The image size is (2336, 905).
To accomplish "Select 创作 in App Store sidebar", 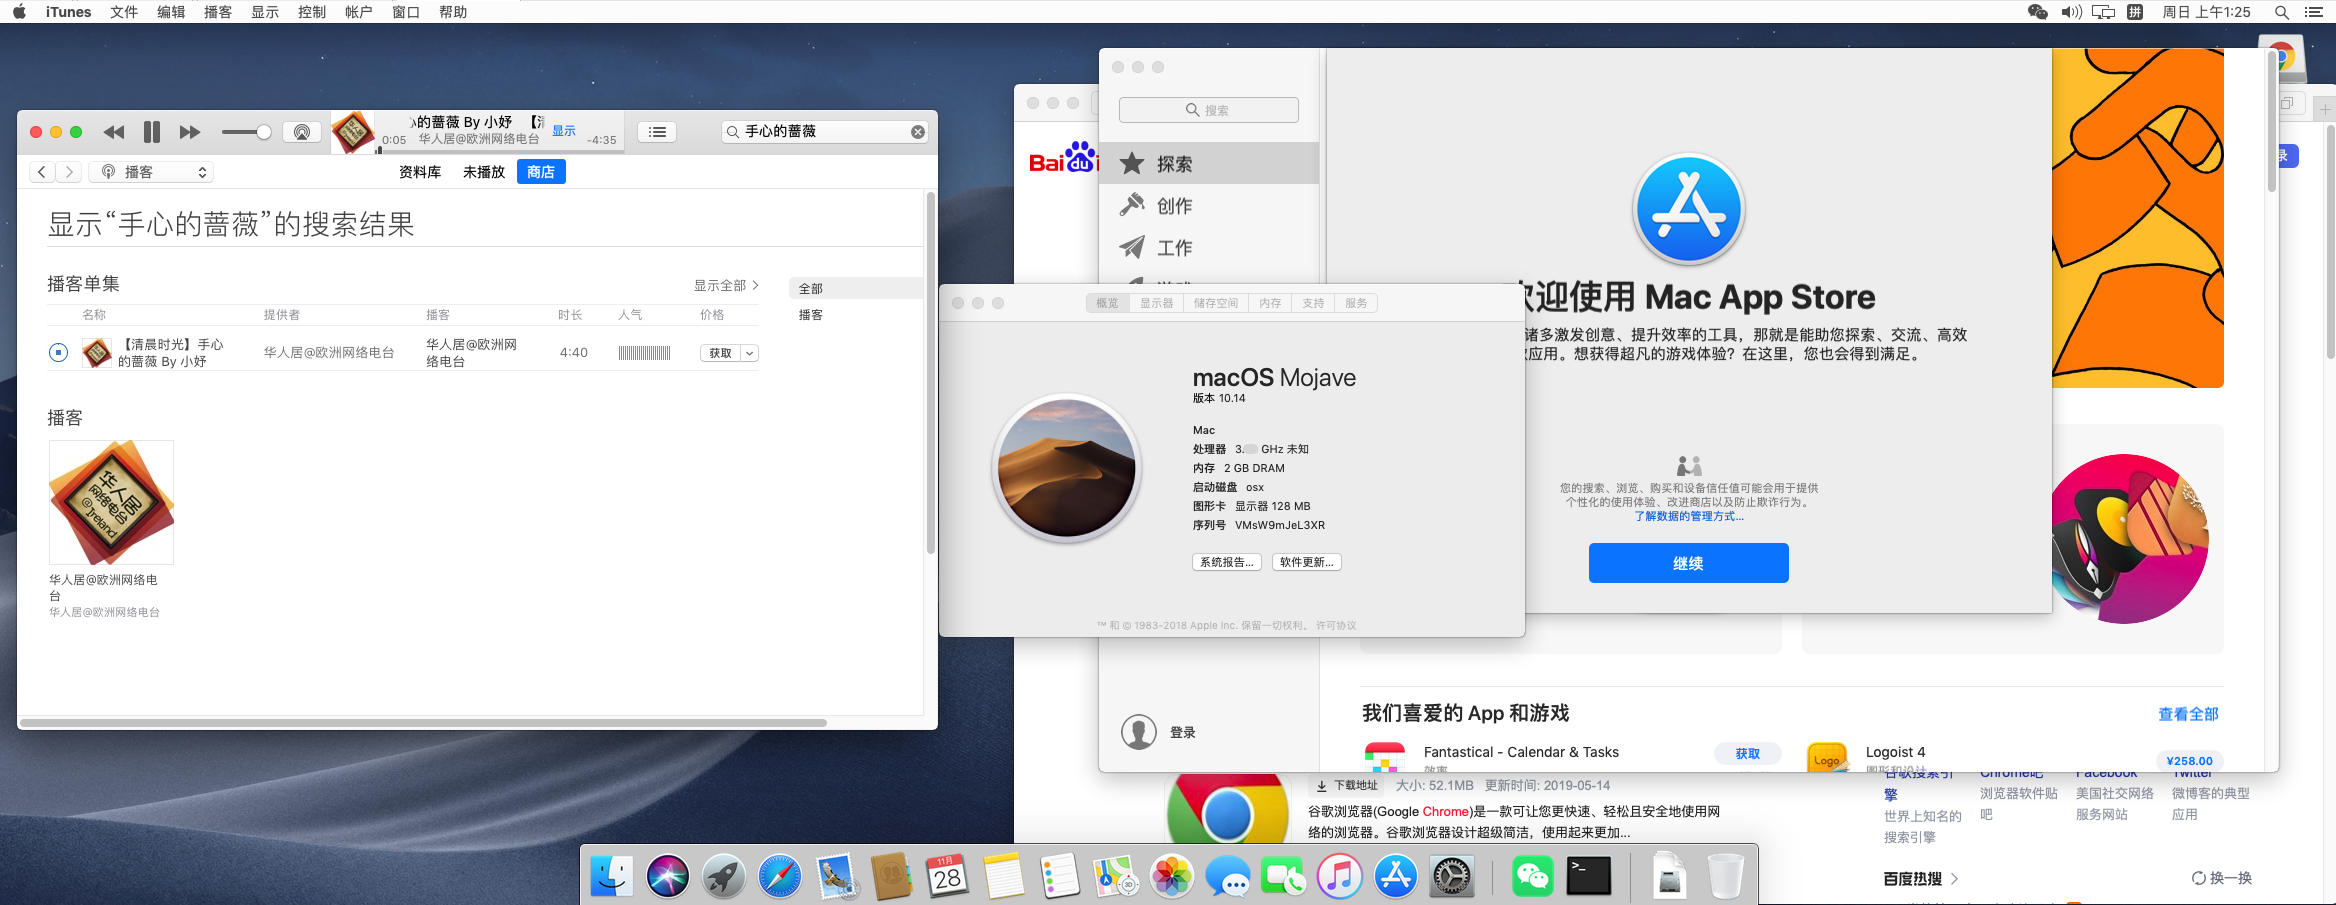I will point(1209,205).
